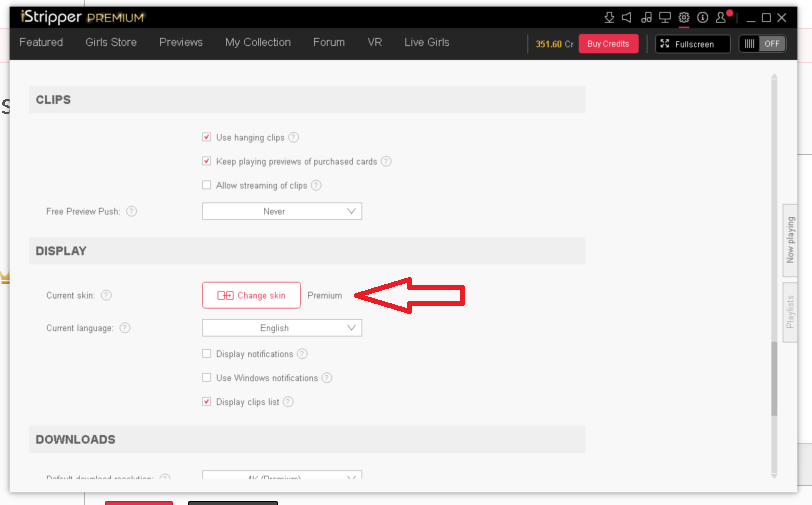Click the speaker volume icon
This screenshot has height=505, width=812.
click(x=627, y=17)
